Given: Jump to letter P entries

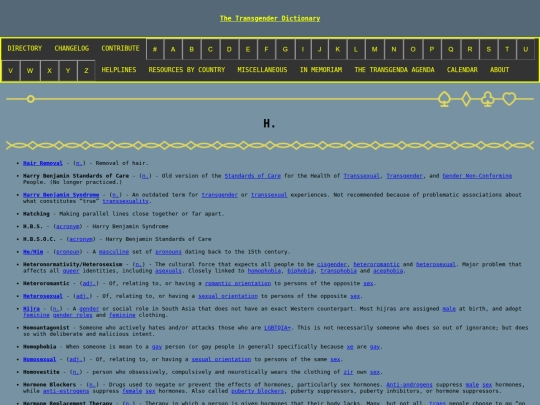Looking at the screenshot, I should pos(432,49).
